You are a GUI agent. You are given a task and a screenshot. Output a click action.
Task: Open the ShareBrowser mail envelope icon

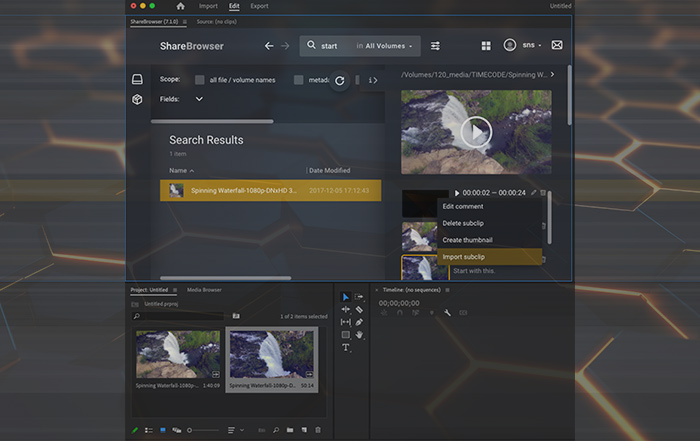pyautogui.click(x=557, y=45)
